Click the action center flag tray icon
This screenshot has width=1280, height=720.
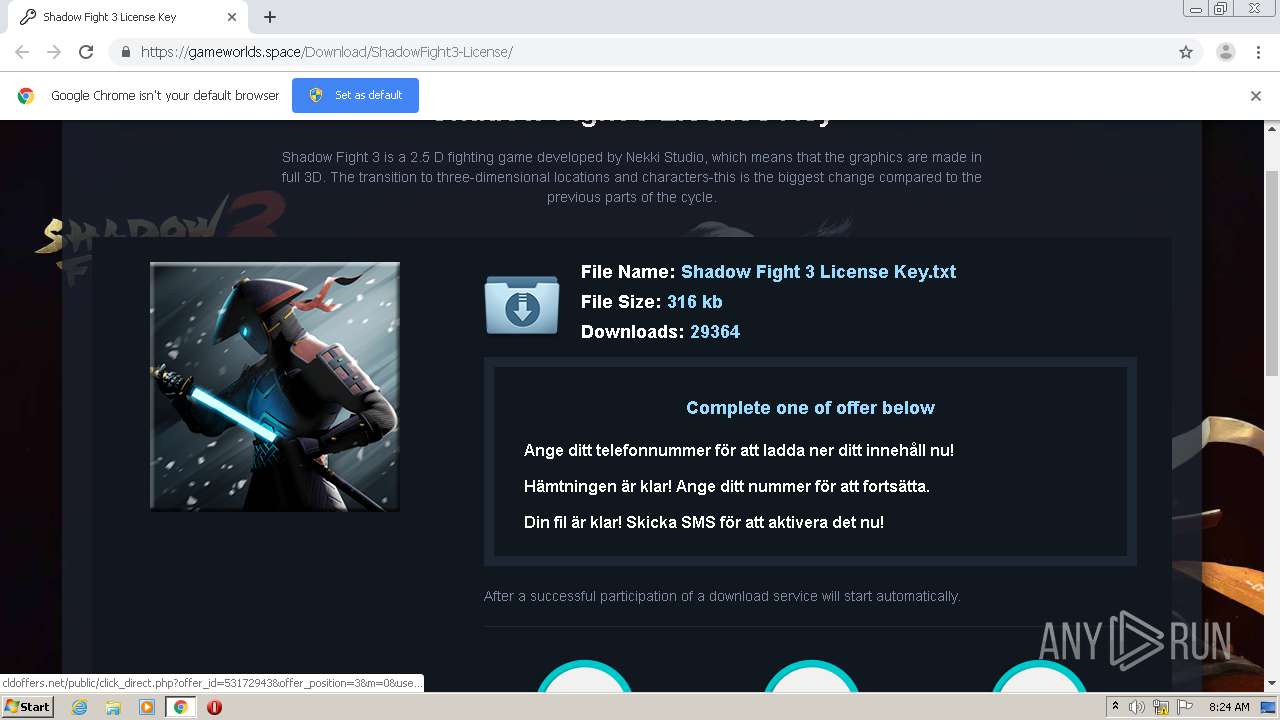(x=1185, y=707)
